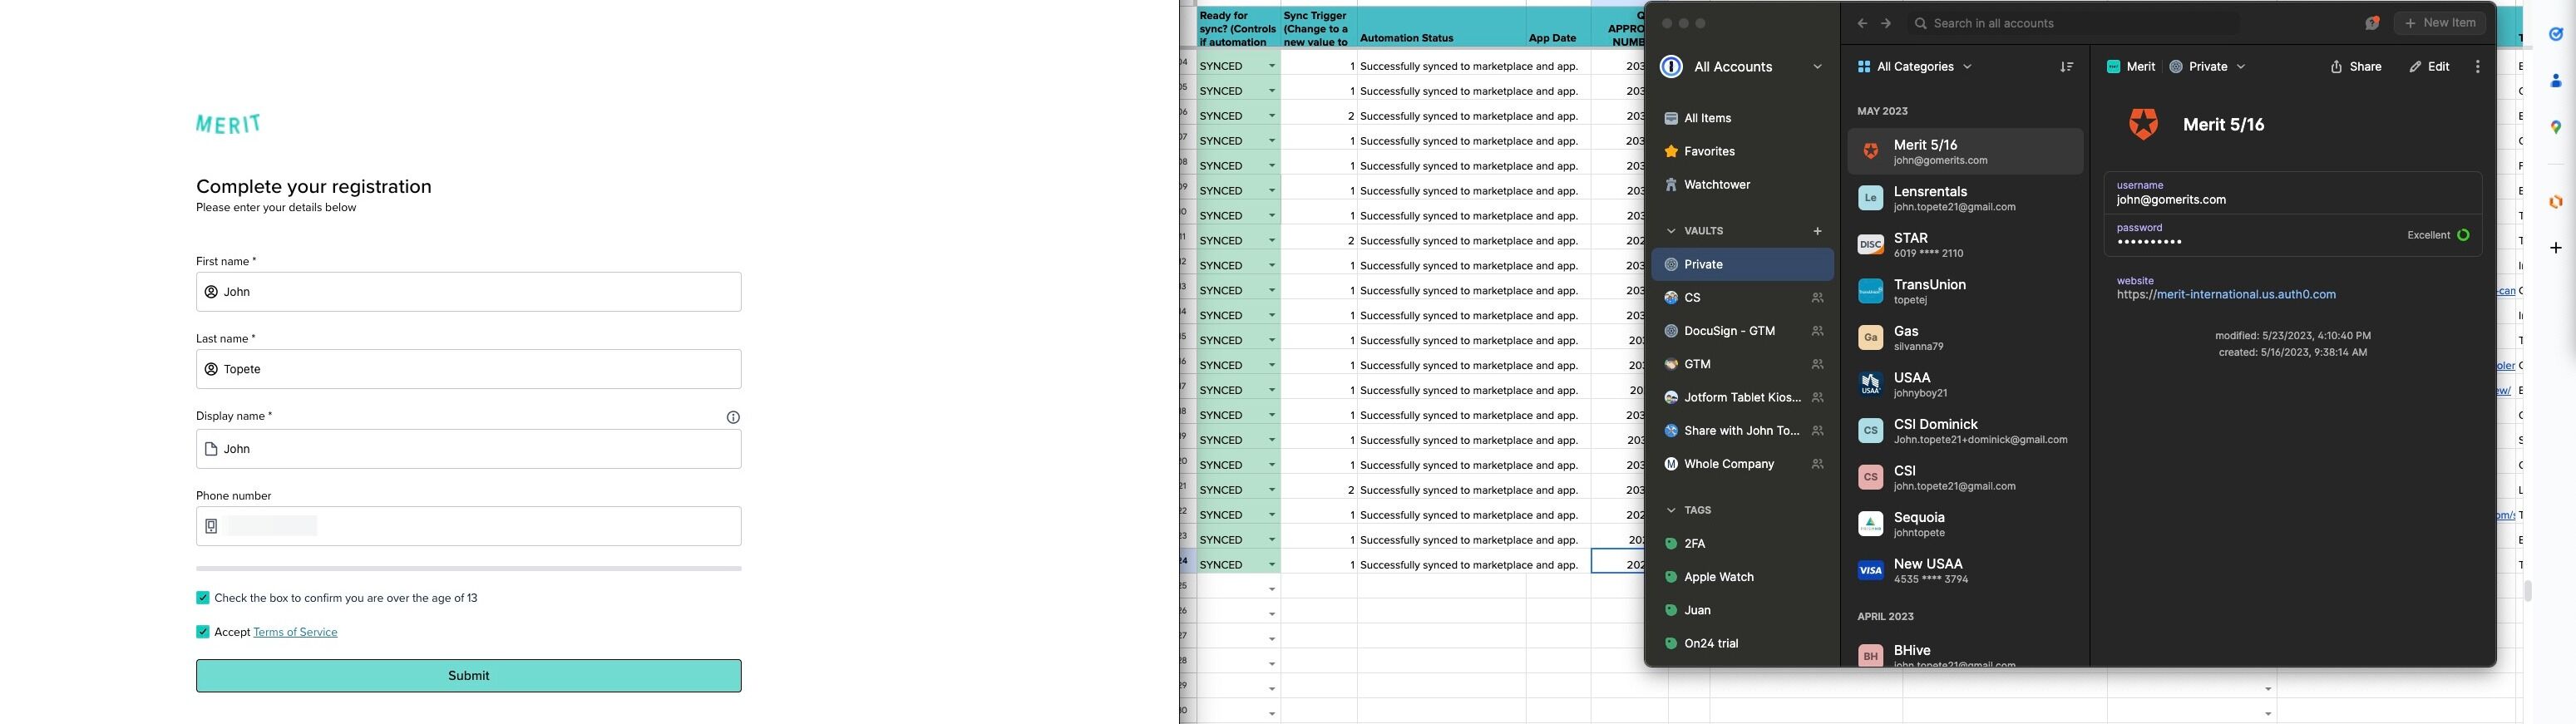Click the display name info icon
The width and height of the screenshot is (2576, 724).
(x=733, y=417)
